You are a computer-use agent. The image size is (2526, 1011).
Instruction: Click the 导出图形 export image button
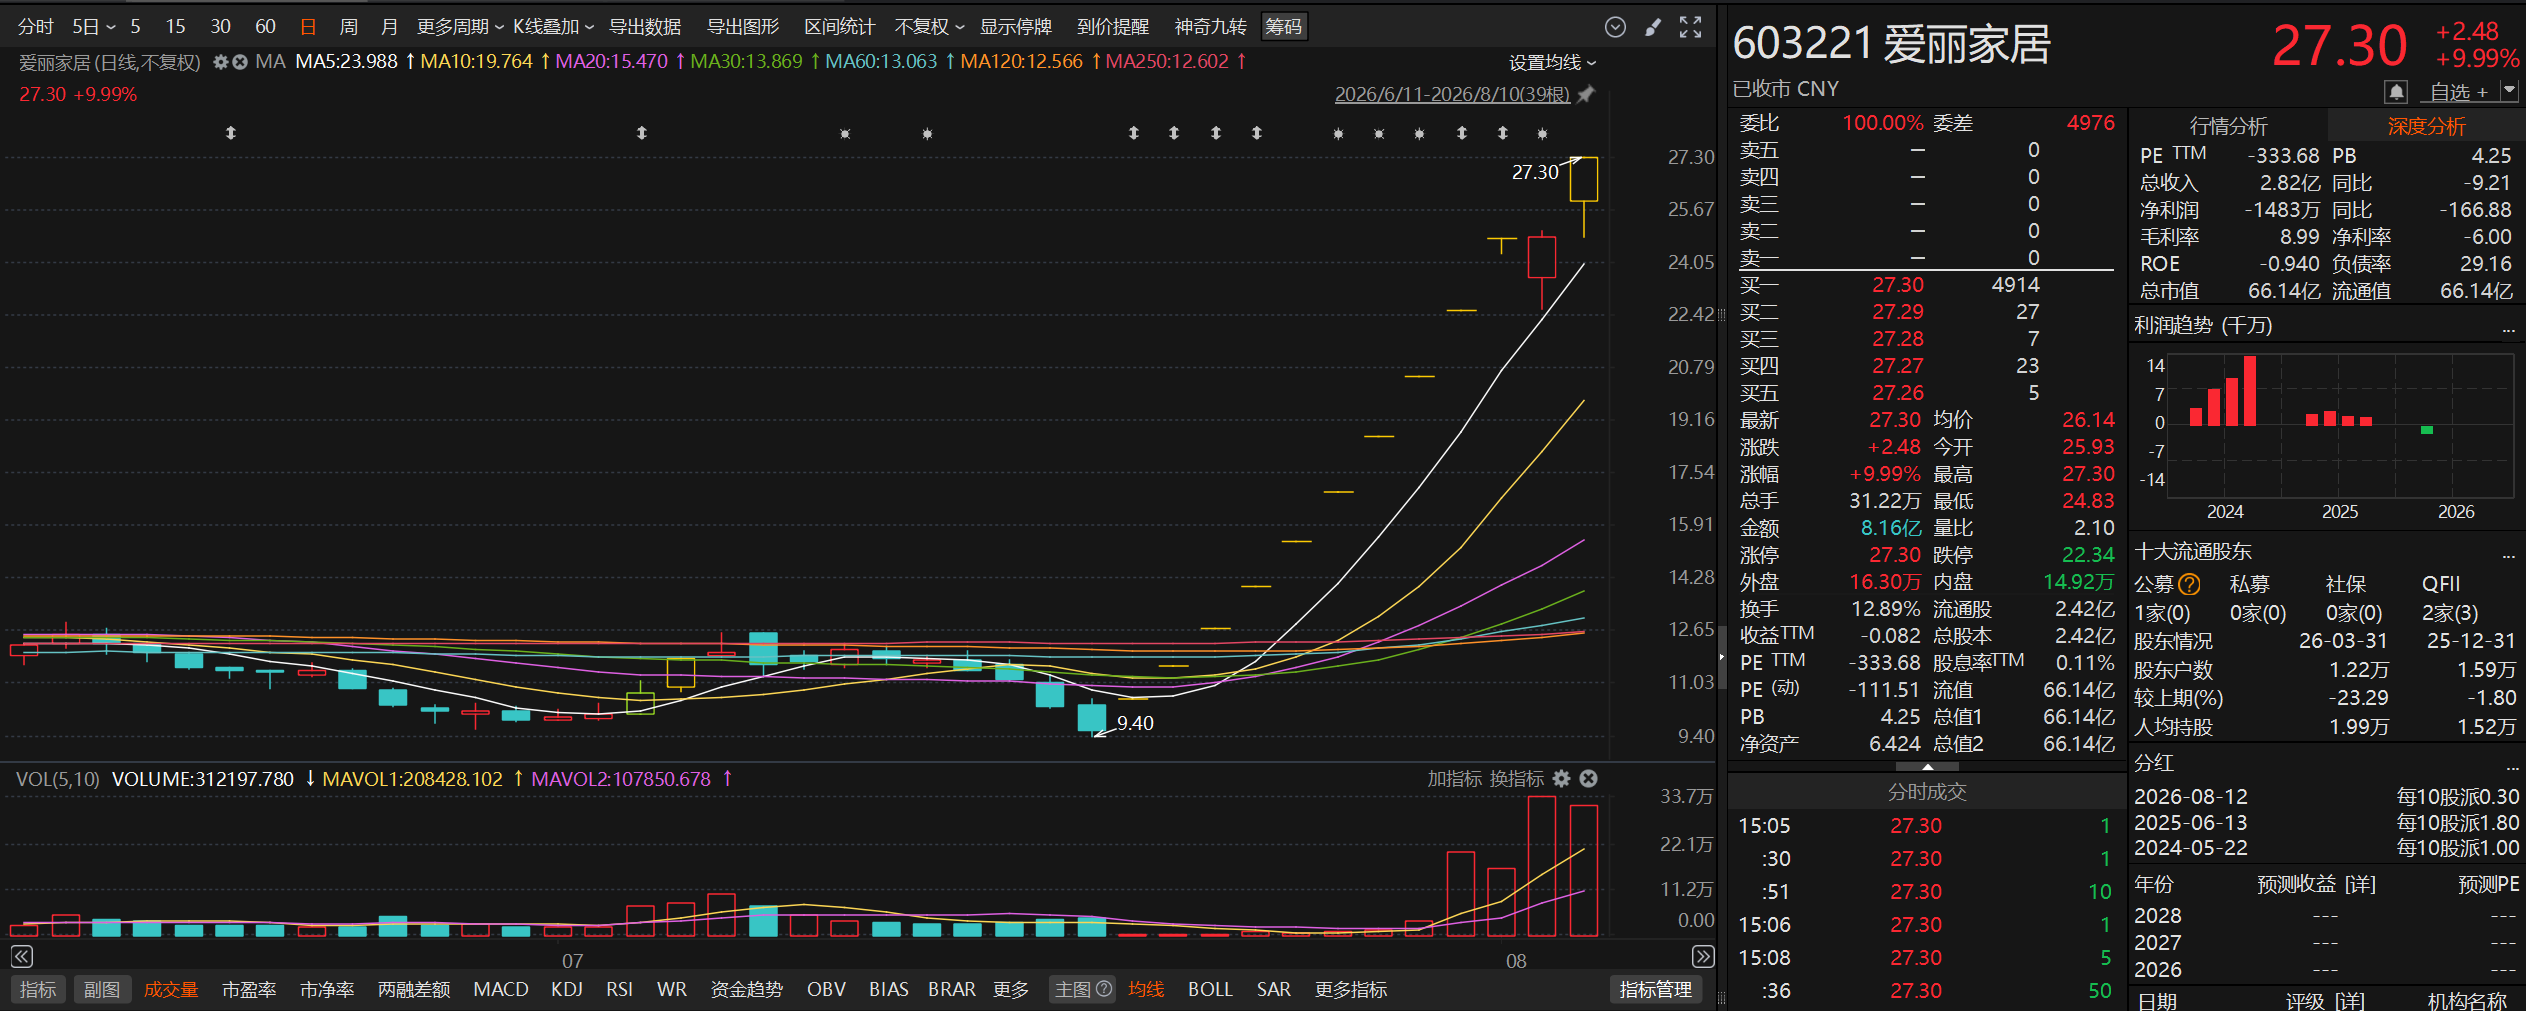743,27
